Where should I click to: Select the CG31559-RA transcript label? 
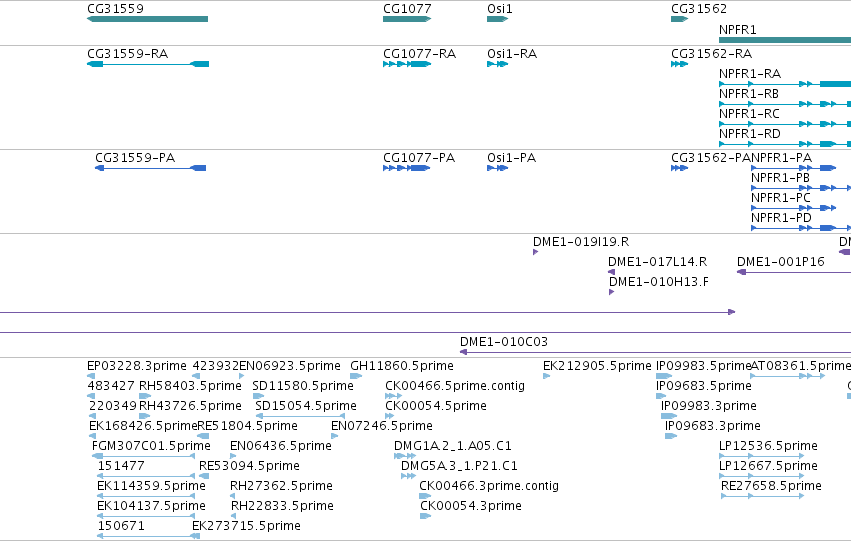(x=128, y=54)
